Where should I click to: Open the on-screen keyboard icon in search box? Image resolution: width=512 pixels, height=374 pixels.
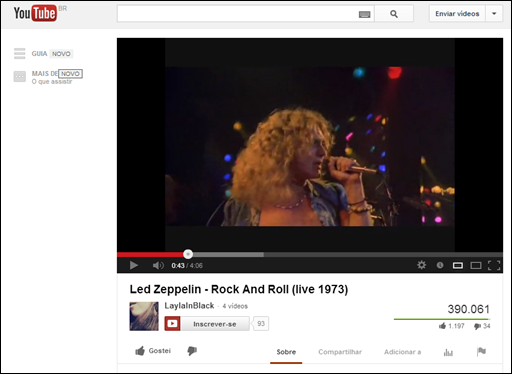pyautogui.click(x=364, y=14)
